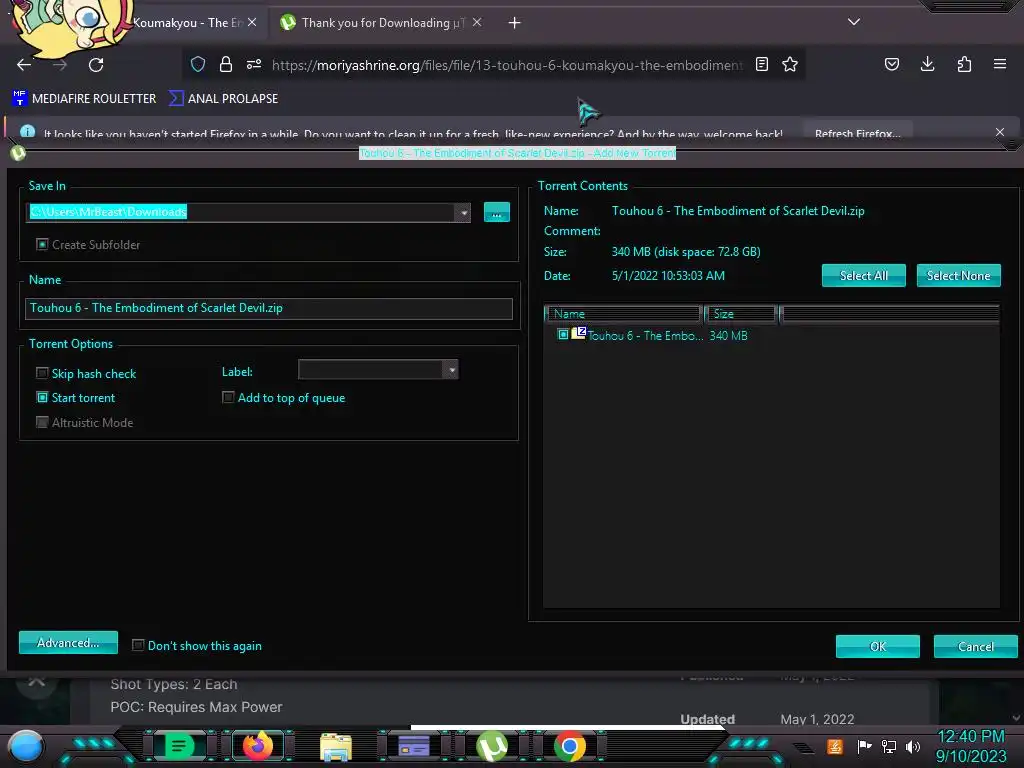The height and width of the screenshot is (768, 1024).
Task: Open the Pocket save icon
Action: [x=891, y=64]
